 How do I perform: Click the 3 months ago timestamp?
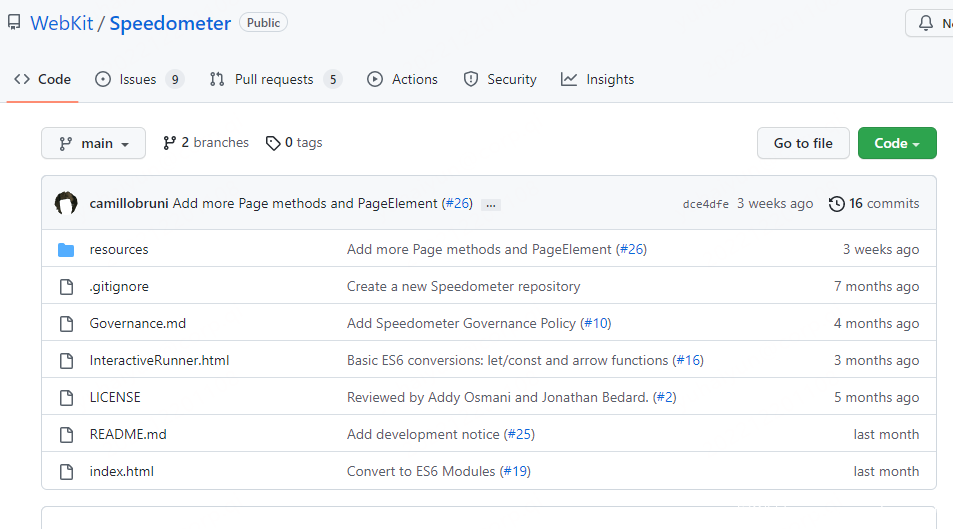[876, 361]
